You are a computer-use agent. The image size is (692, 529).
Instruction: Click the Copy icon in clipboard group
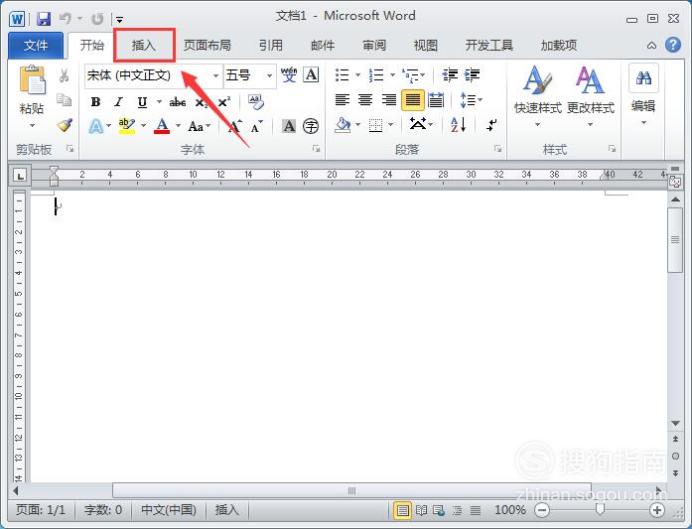(64, 100)
